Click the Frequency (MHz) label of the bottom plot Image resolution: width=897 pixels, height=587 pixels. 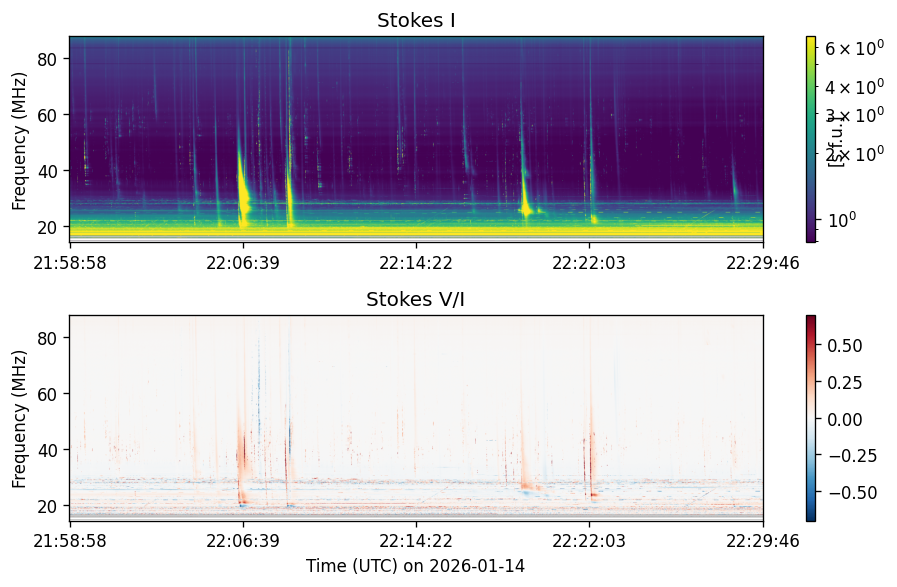[x=19, y=419]
